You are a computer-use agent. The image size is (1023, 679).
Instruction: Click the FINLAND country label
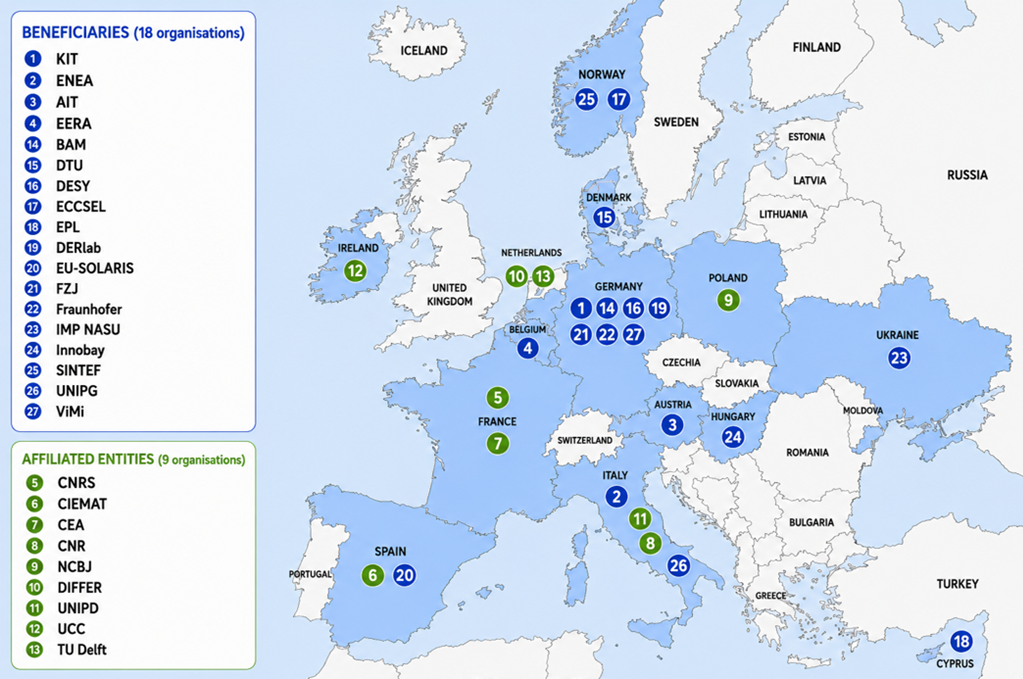817,47
